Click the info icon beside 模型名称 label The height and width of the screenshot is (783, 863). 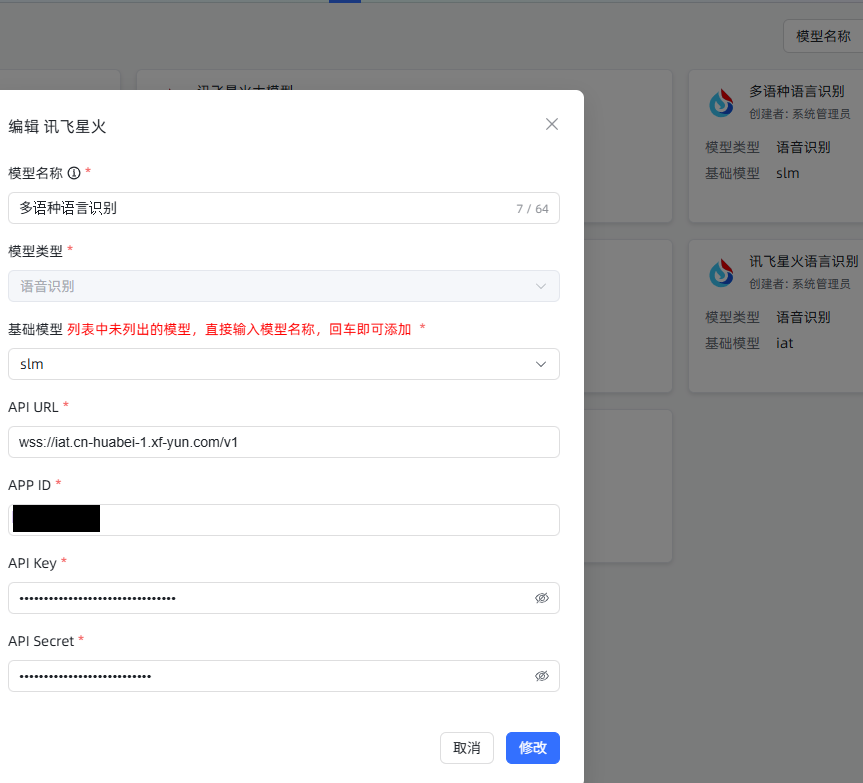point(73,173)
